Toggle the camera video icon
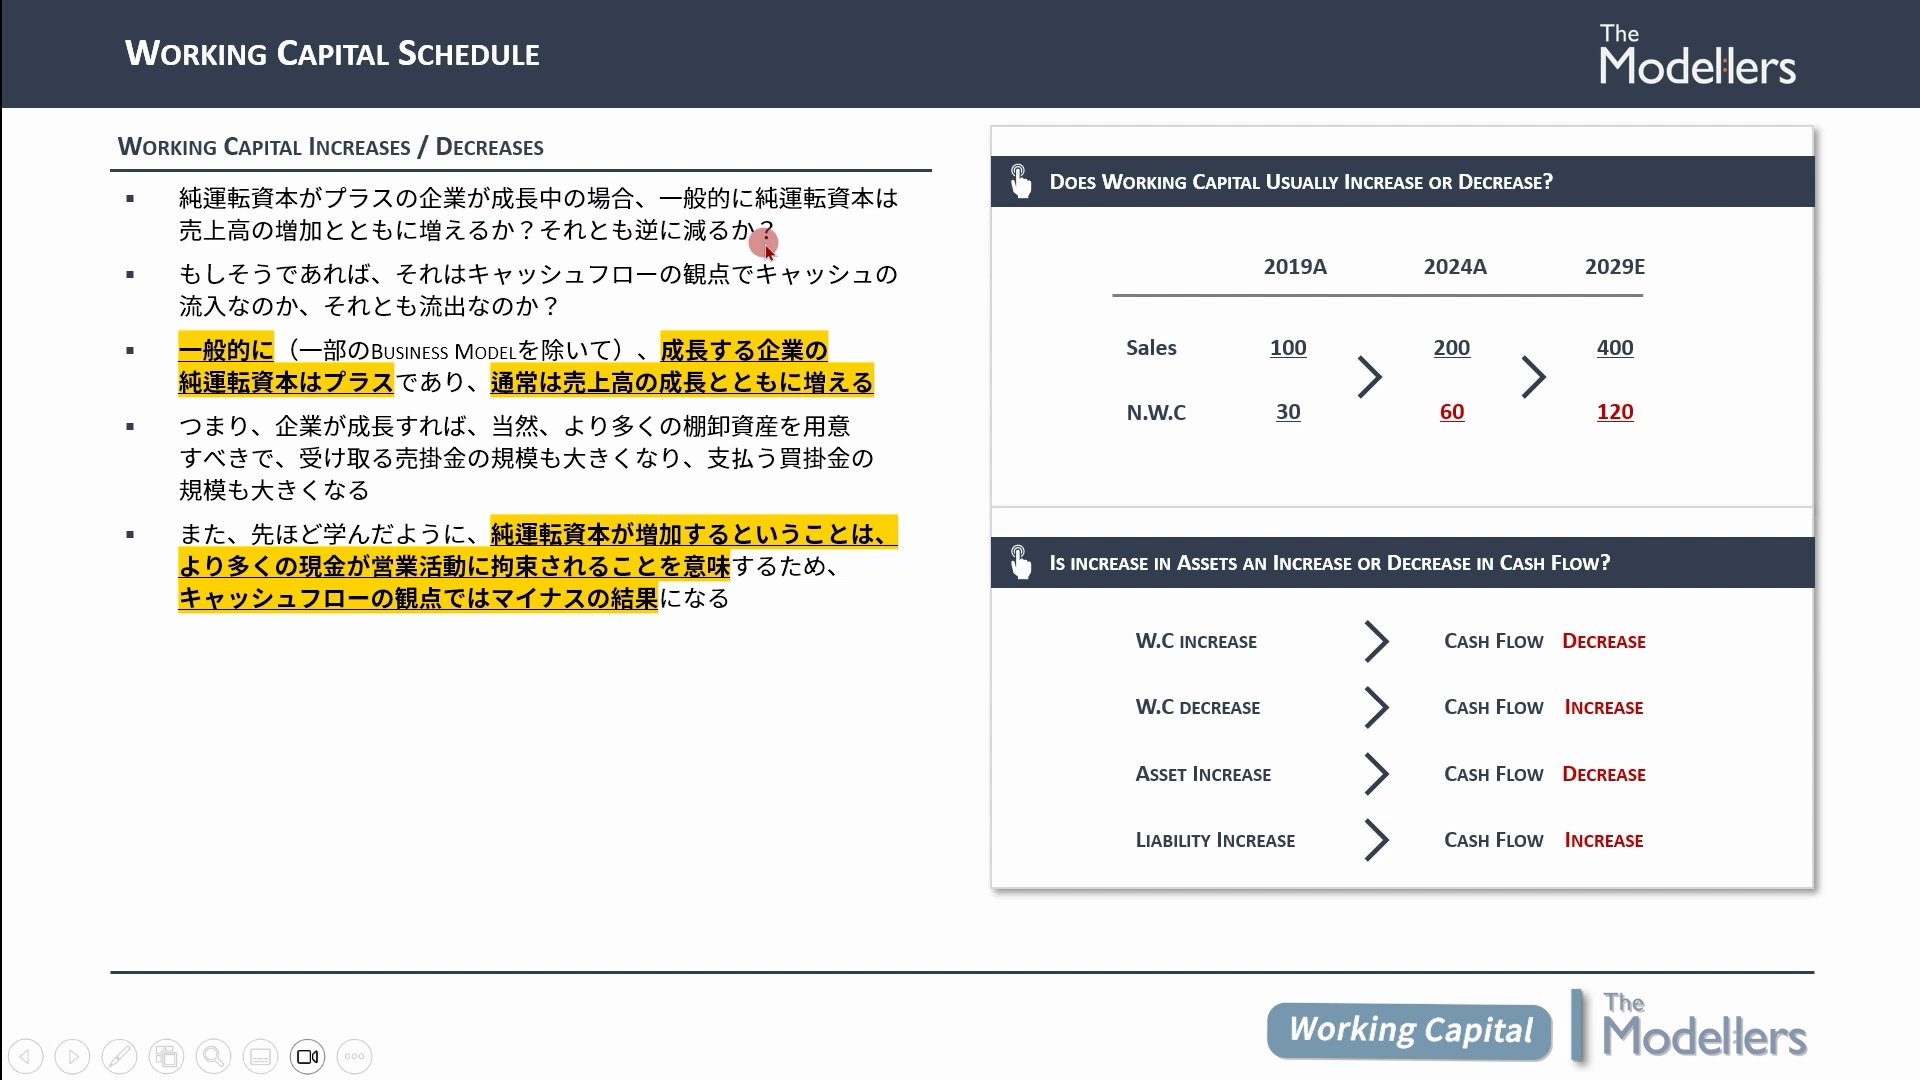Viewport: 1920px width, 1080px height. click(x=307, y=1056)
